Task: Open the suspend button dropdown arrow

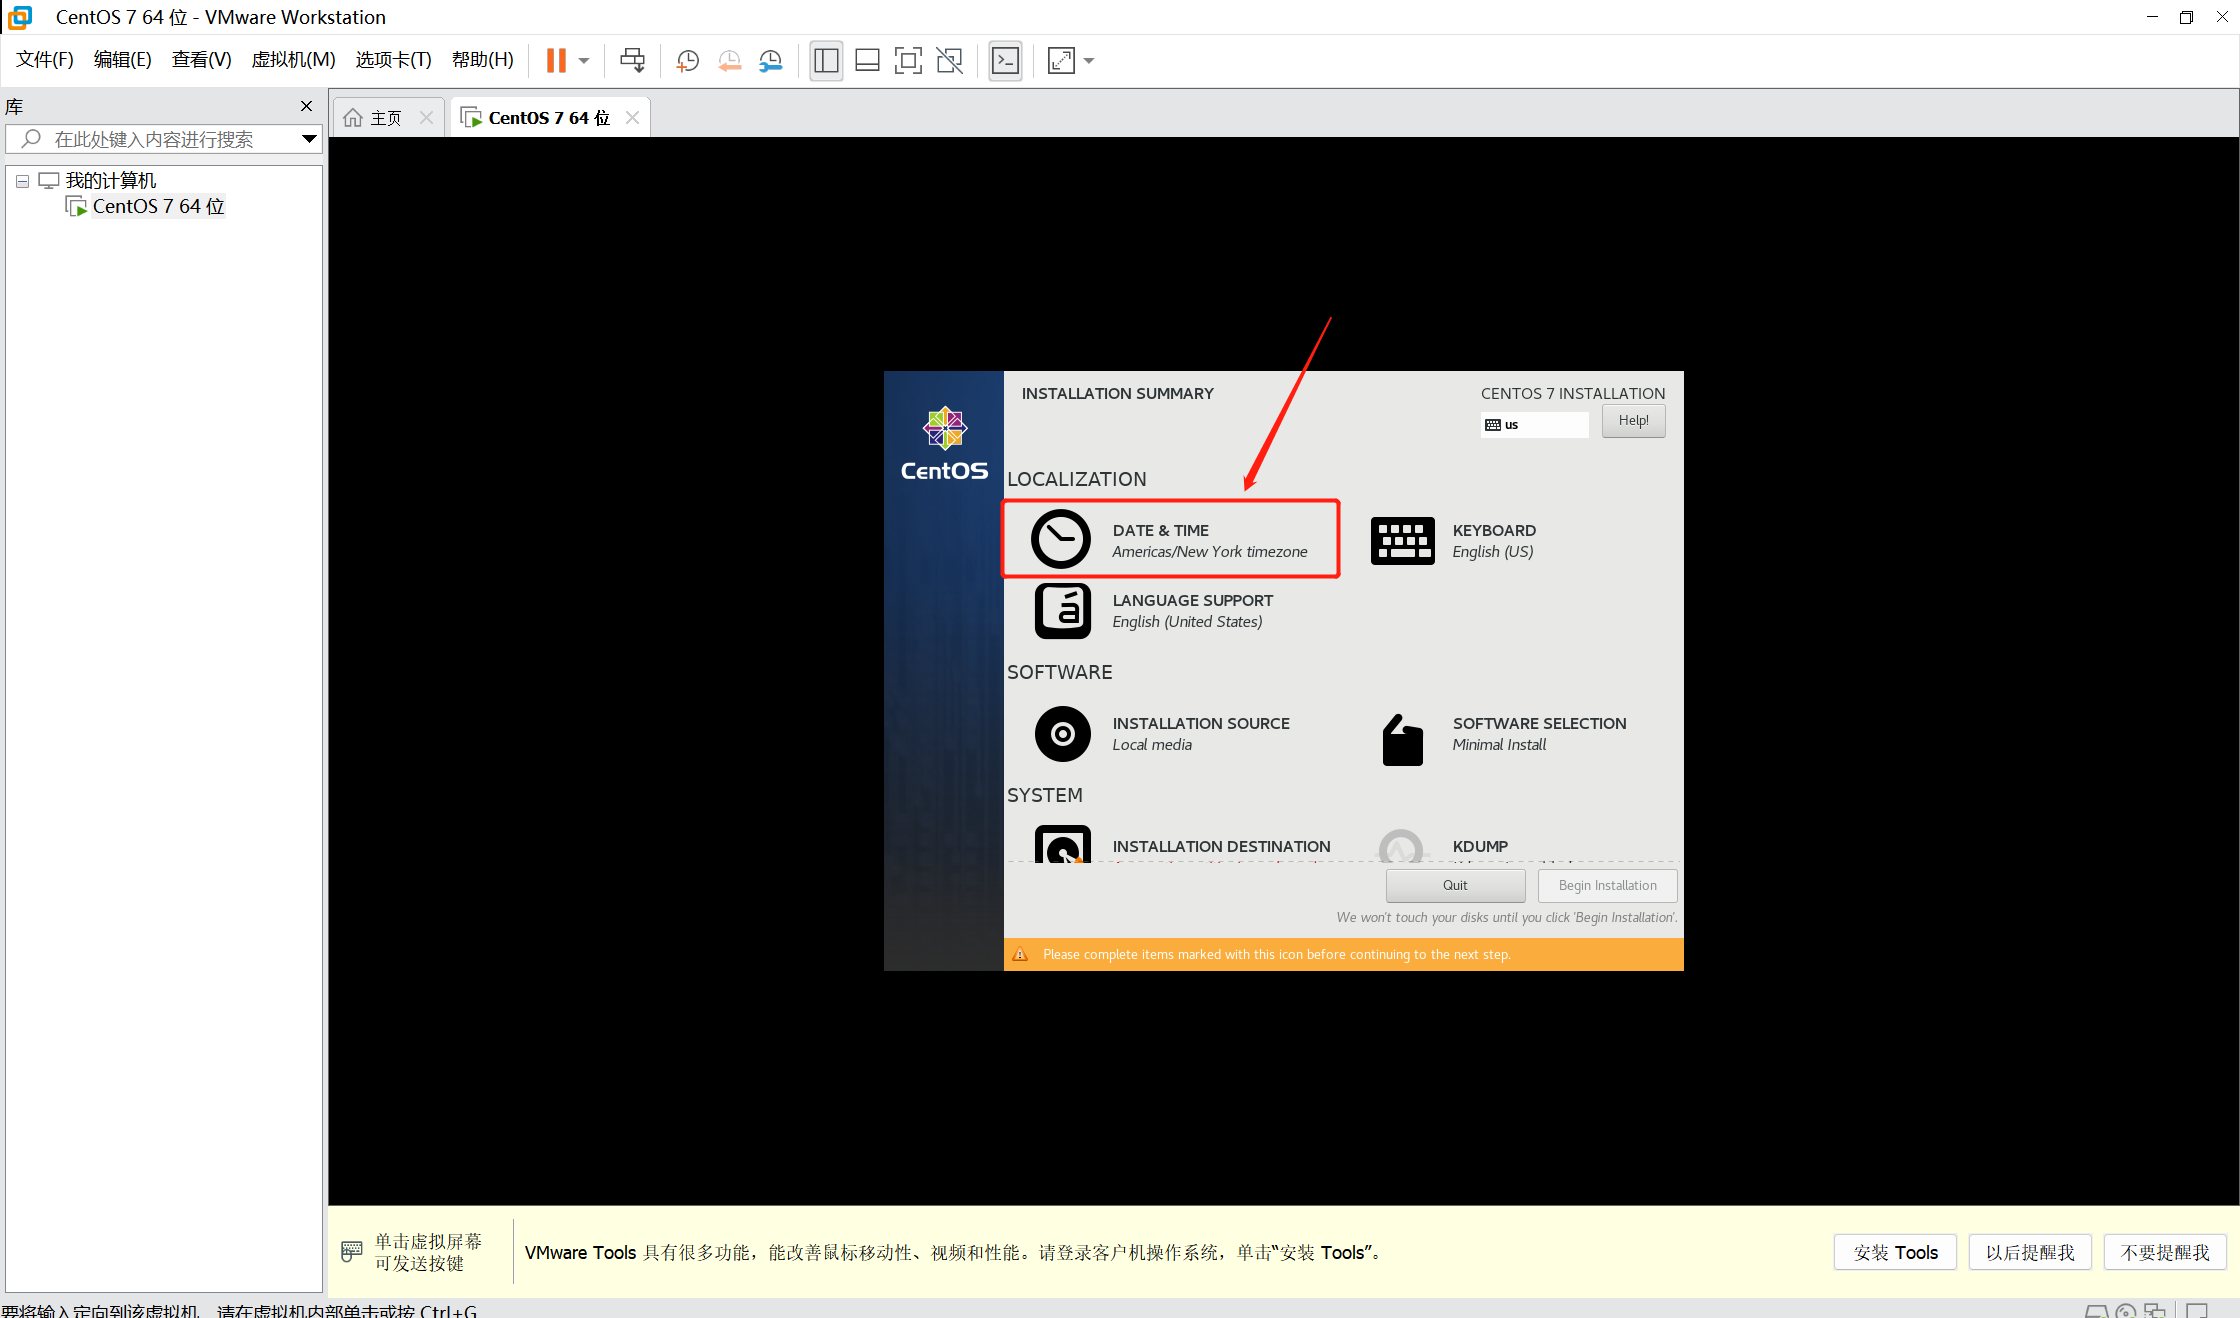Action: tap(584, 60)
